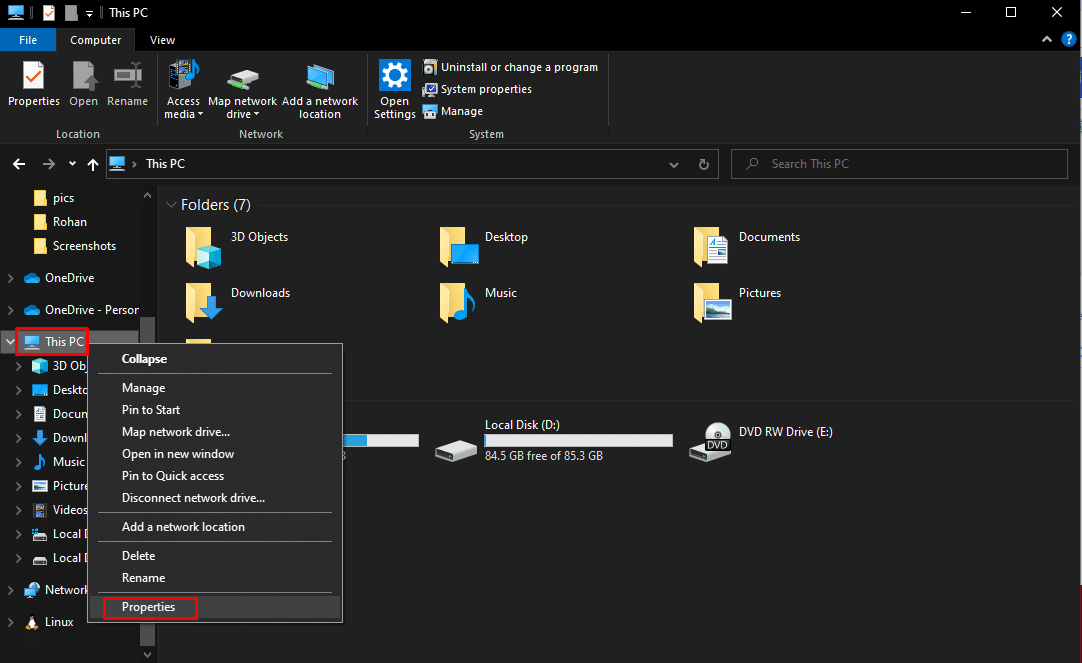
Task: Click Manage in the ribbon System group
Action: (x=453, y=111)
